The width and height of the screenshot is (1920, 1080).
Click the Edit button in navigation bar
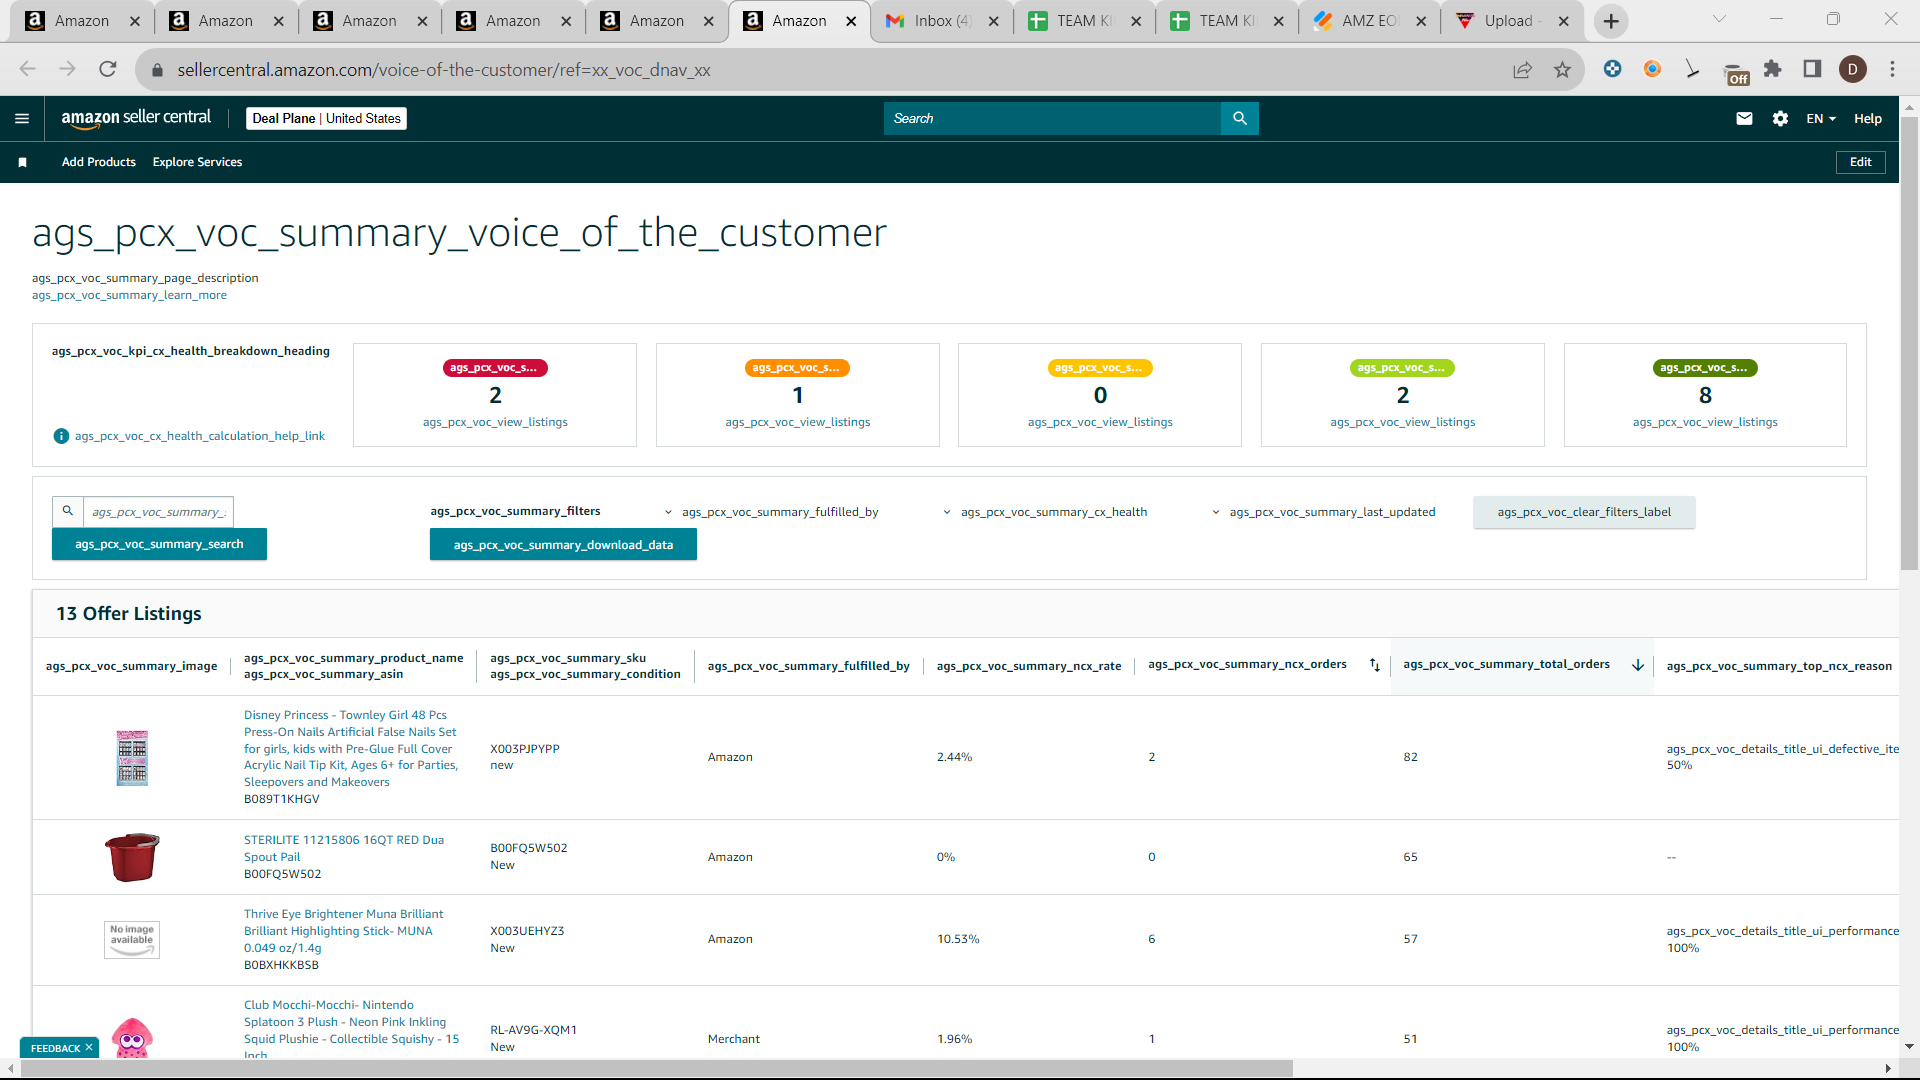[x=1860, y=162]
